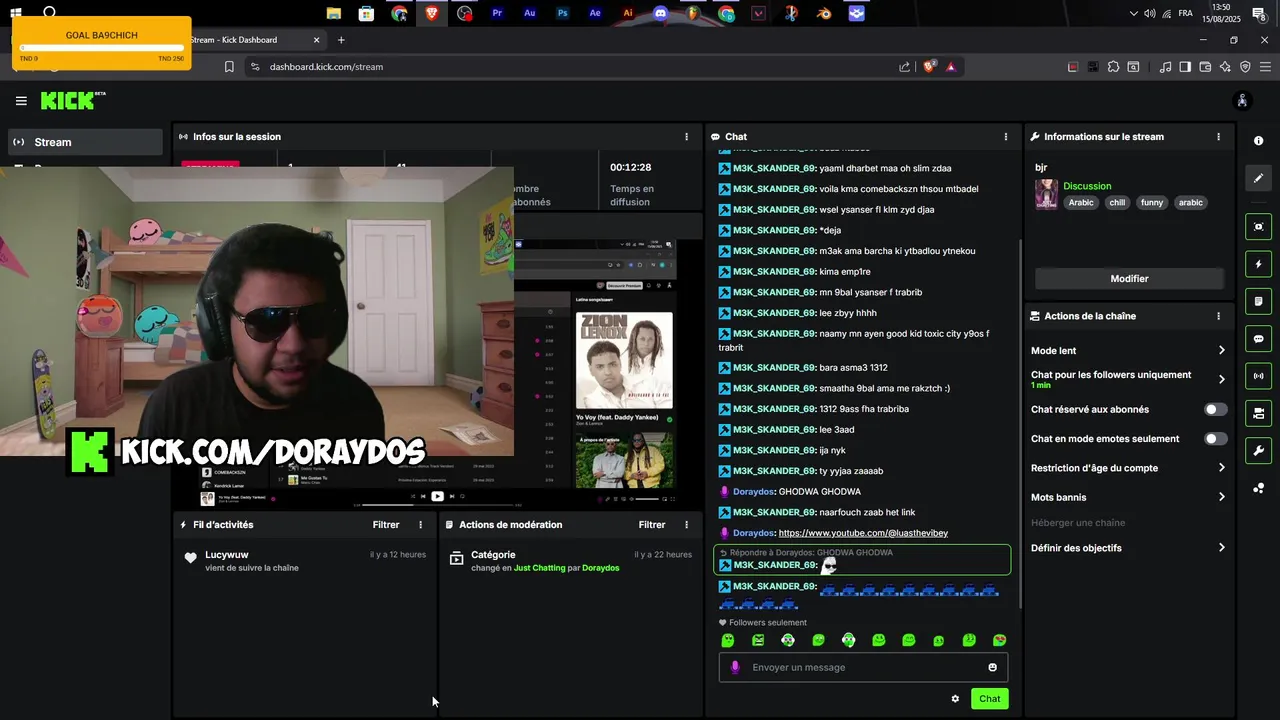Viewport: 1280px width, 720px height.
Task: Open Discord from Windows taskbar
Action: (x=660, y=14)
